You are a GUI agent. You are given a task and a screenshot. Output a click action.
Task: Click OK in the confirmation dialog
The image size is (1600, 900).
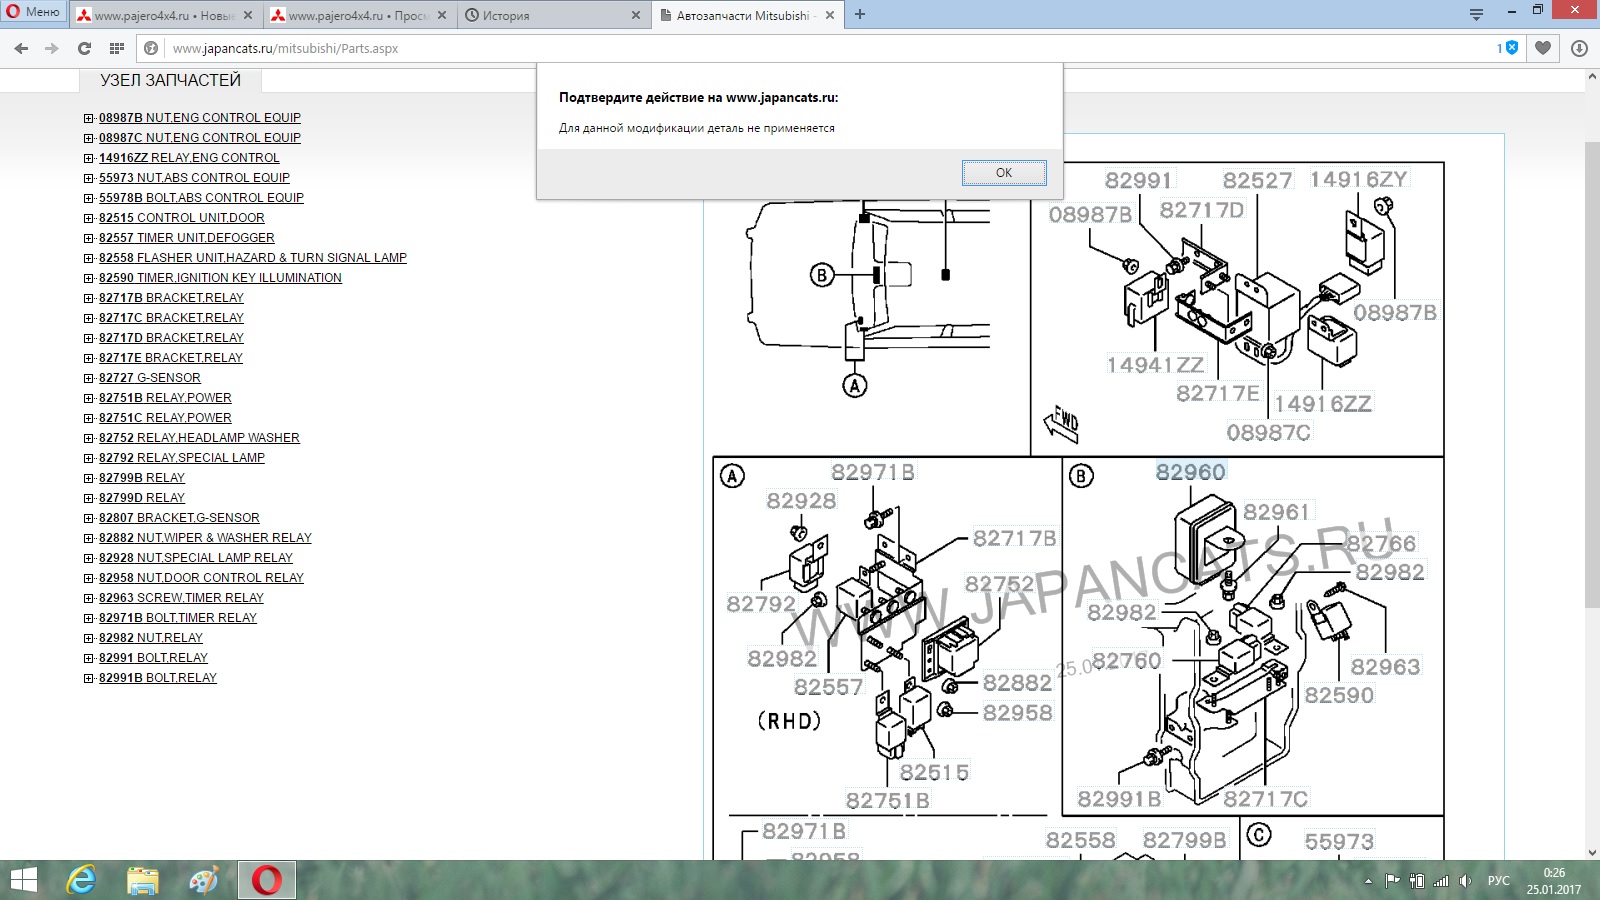(x=1004, y=173)
